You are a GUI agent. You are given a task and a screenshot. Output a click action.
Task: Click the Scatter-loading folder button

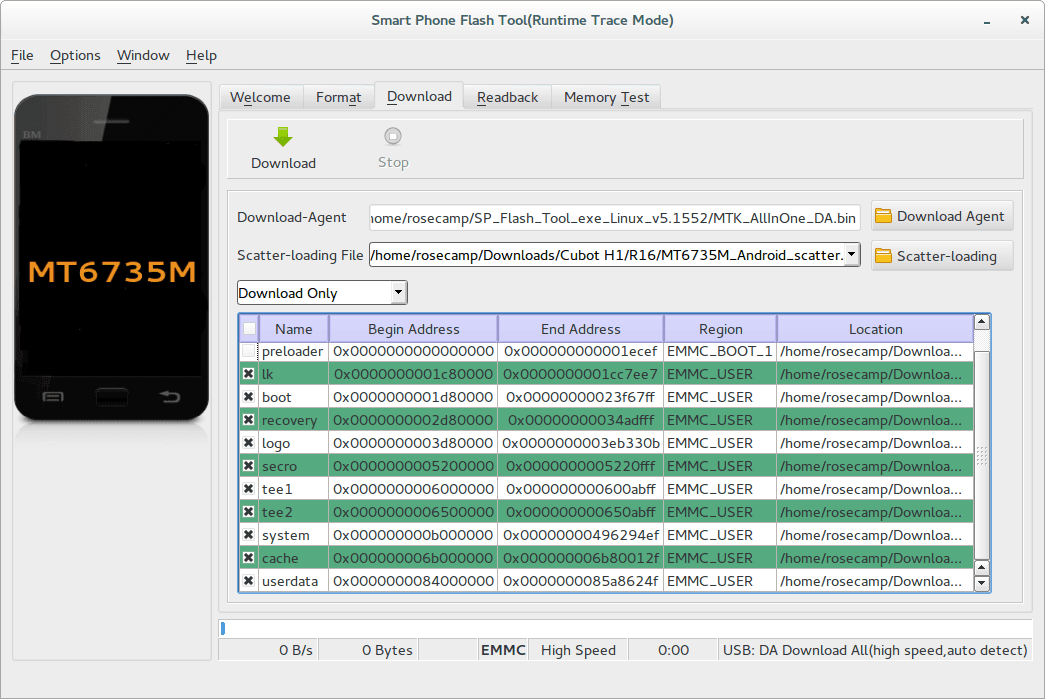click(942, 256)
